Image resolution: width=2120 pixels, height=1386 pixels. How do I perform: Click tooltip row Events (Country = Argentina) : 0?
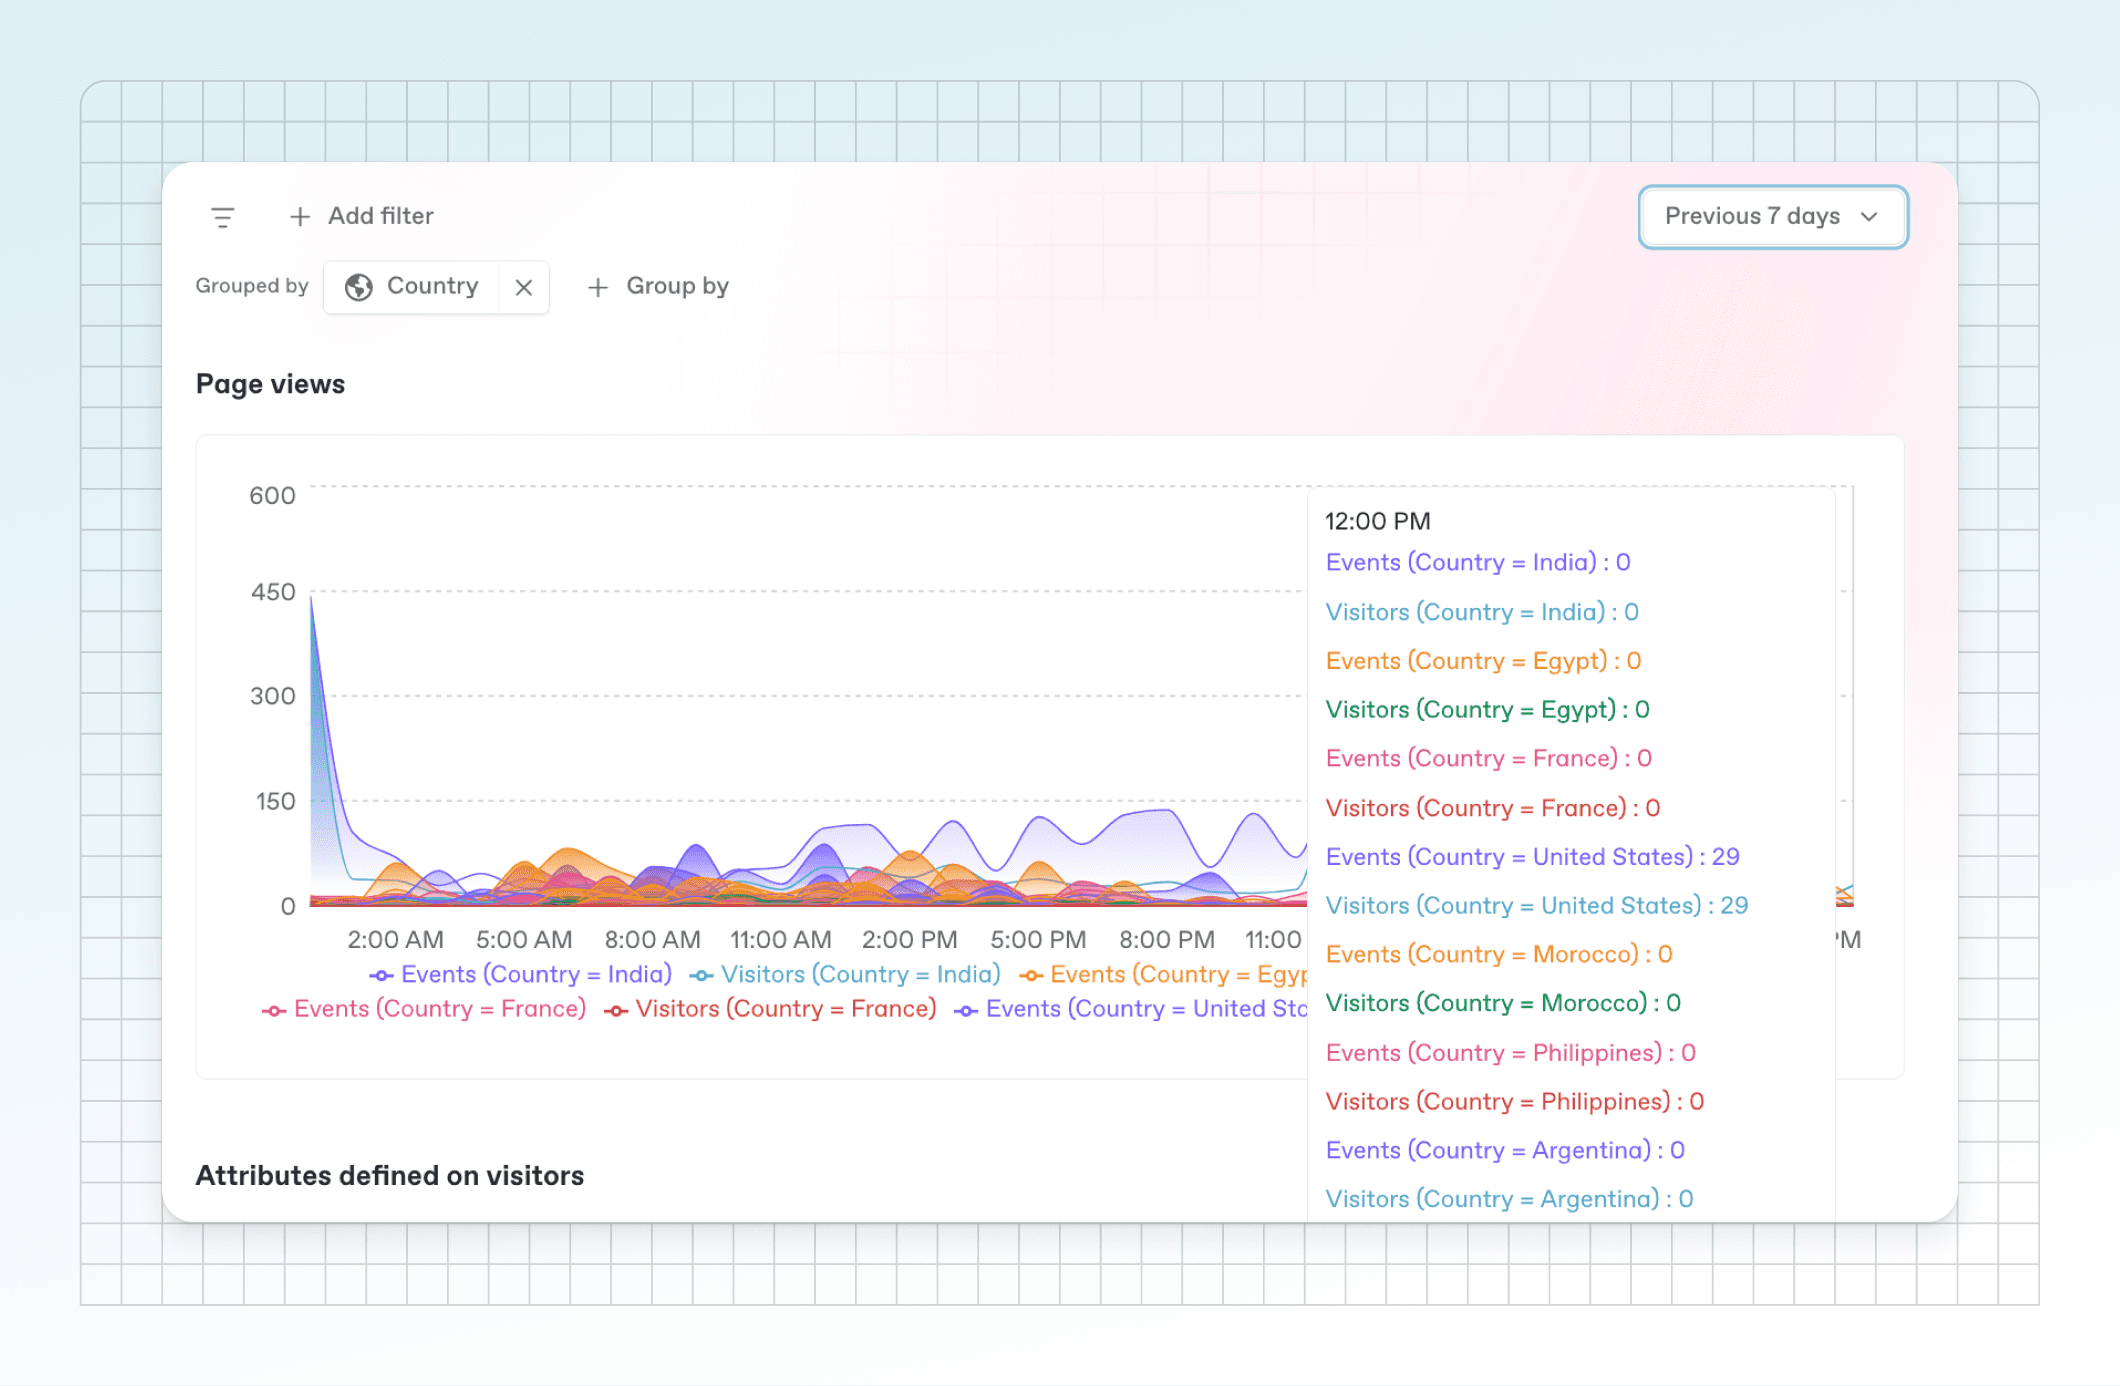click(x=1505, y=1150)
